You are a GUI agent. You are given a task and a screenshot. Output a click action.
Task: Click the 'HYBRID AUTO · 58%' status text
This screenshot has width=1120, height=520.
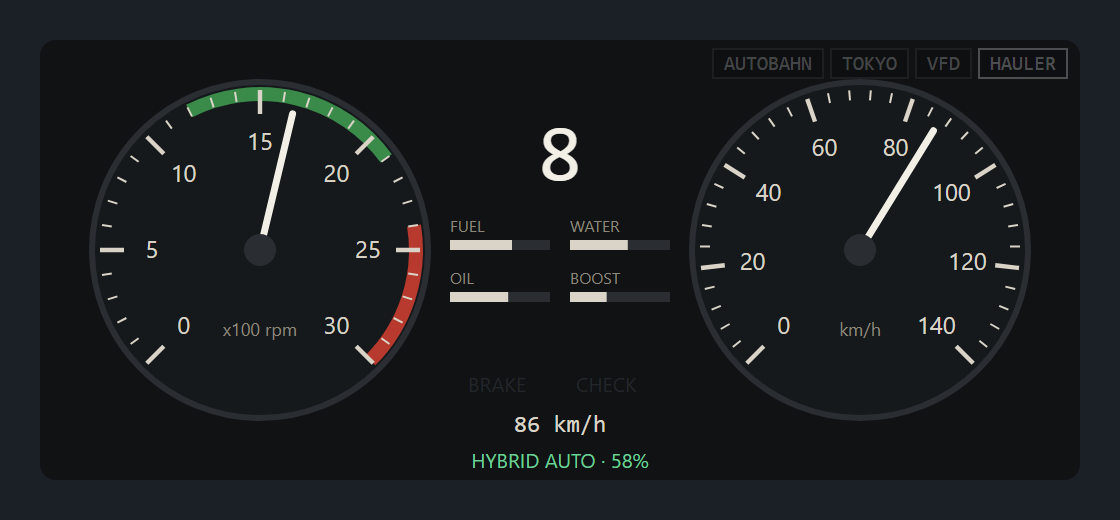560,461
